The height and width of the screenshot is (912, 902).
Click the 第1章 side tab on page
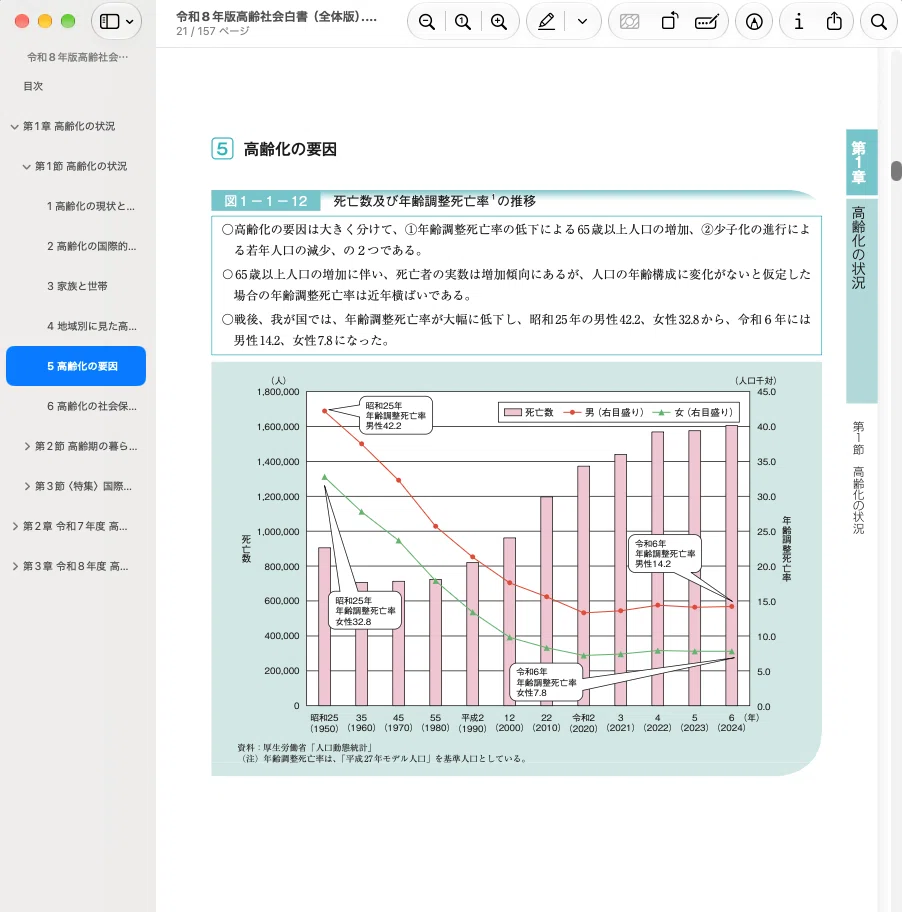[x=860, y=162]
